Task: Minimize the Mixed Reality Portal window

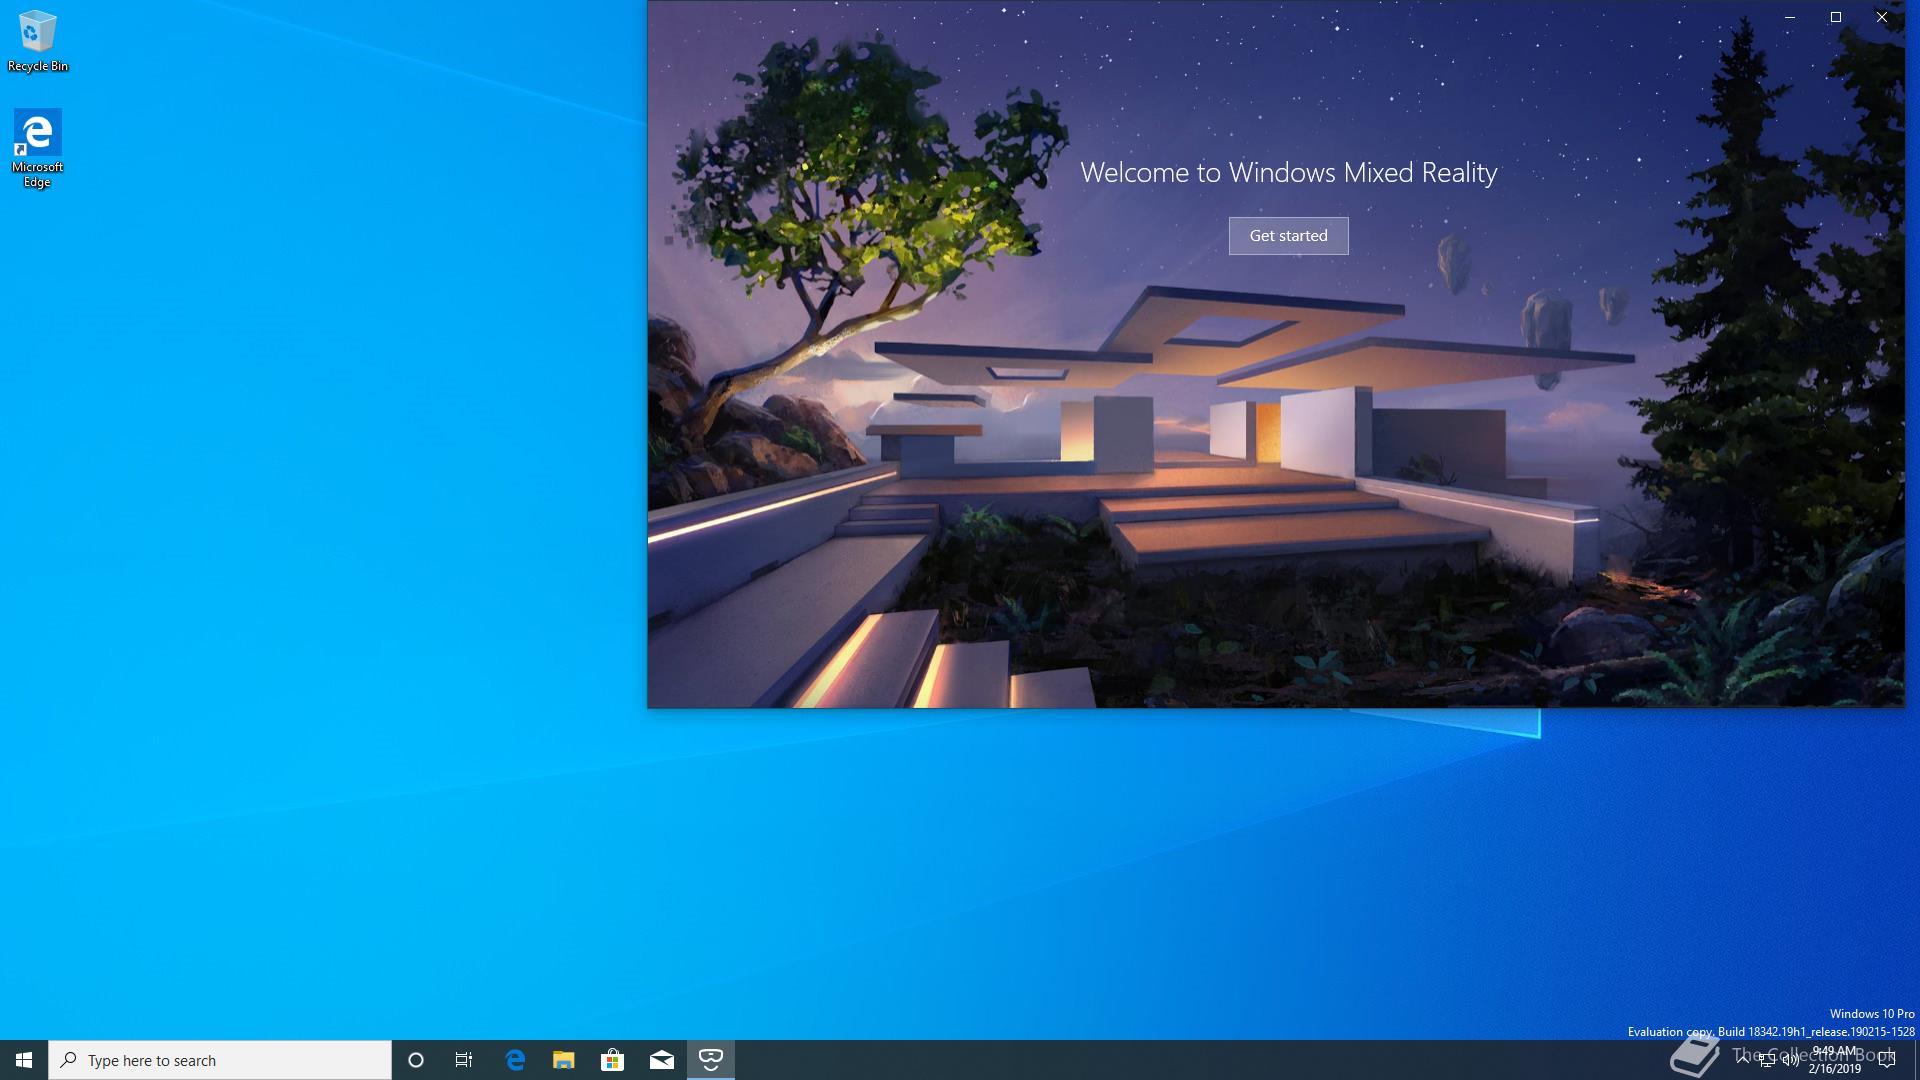Action: click(x=1790, y=17)
